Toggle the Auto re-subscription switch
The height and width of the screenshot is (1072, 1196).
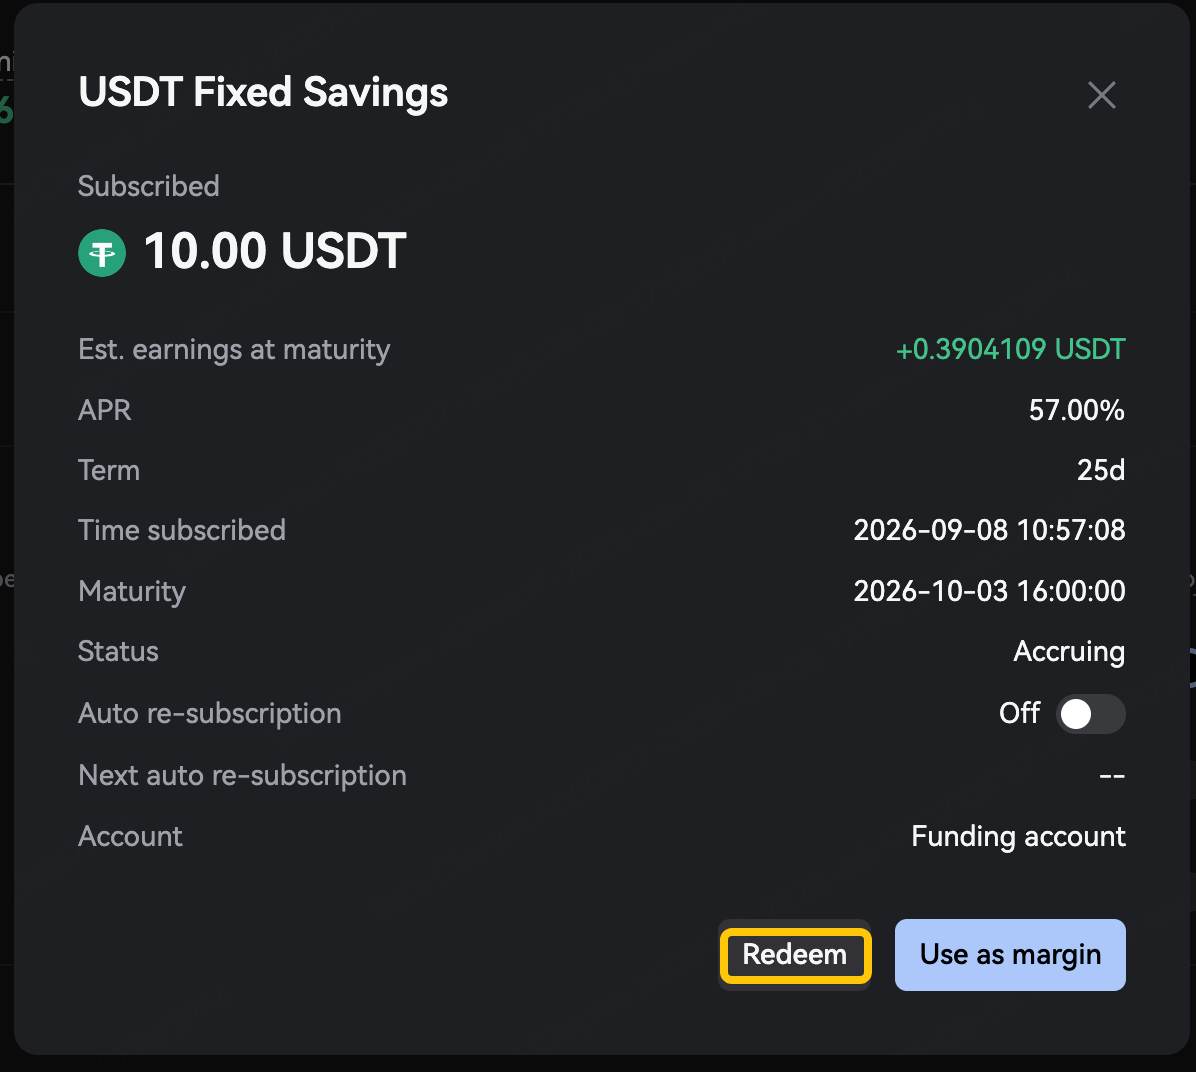tap(1090, 714)
